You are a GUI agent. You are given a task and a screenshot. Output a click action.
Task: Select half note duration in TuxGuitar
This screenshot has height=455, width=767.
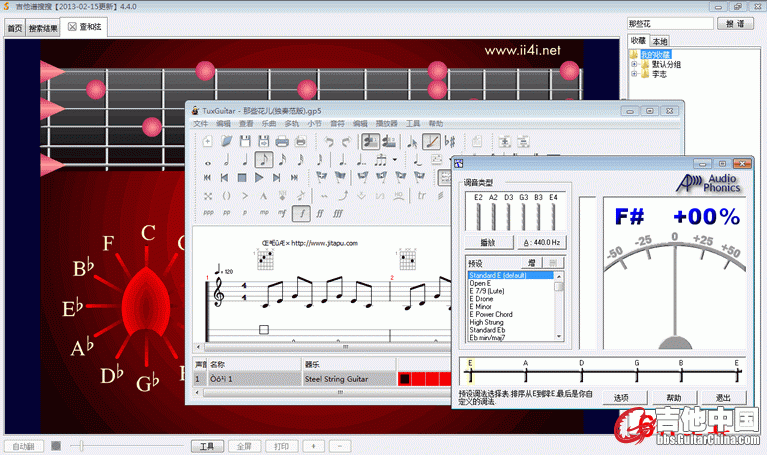(x=226, y=160)
